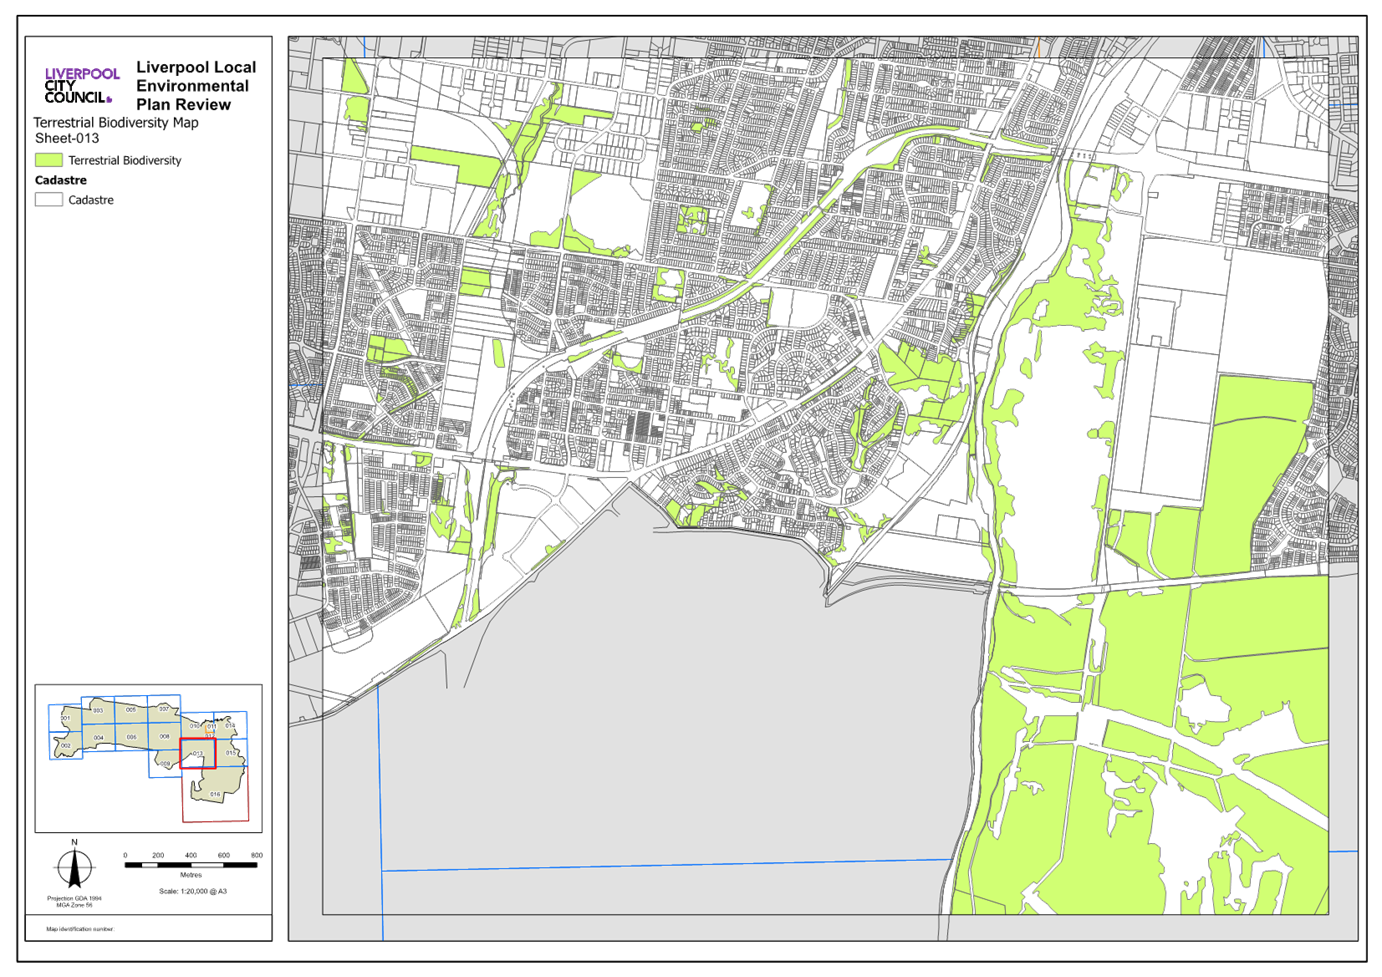Click sheet 016 in the index map

(215, 794)
